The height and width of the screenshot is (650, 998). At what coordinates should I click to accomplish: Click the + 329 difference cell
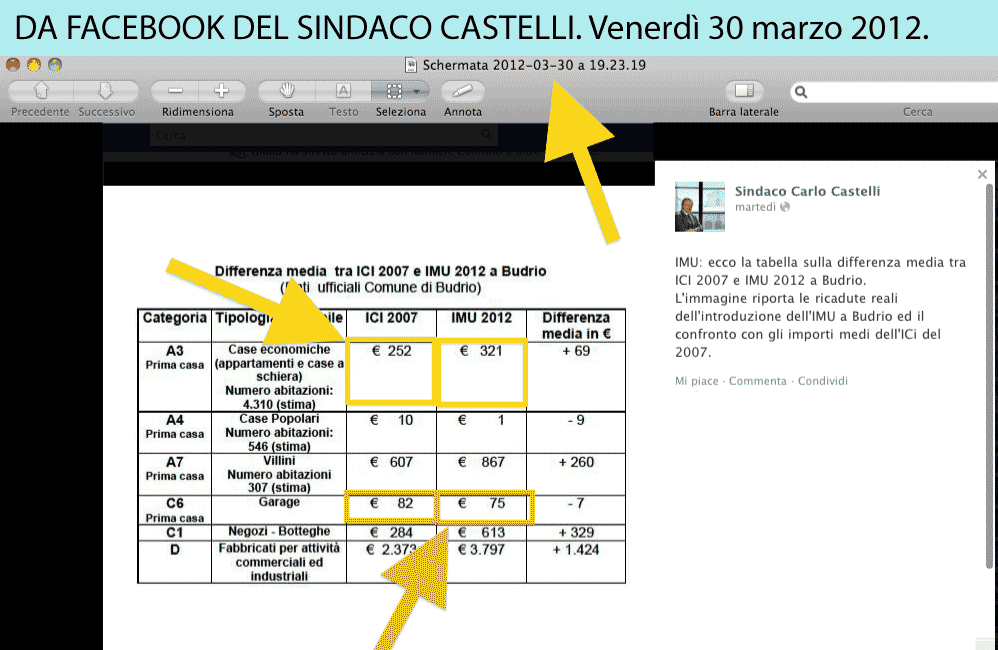pos(576,532)
